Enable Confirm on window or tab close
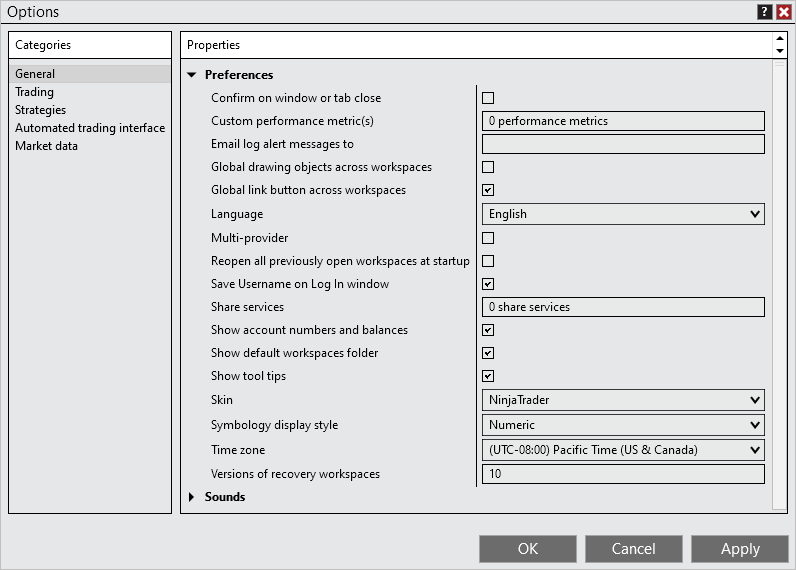796x570 pixels. pyautogui.click(x=488, y=98)
